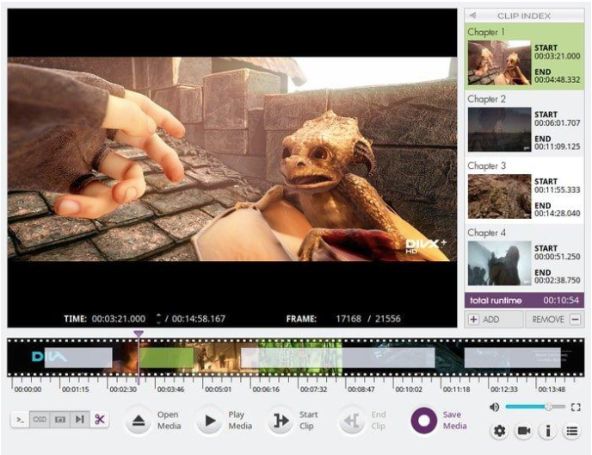Click Chapter 1 start time 00:03:21.000
The image size is (592, 455).
tap(557, 56)
